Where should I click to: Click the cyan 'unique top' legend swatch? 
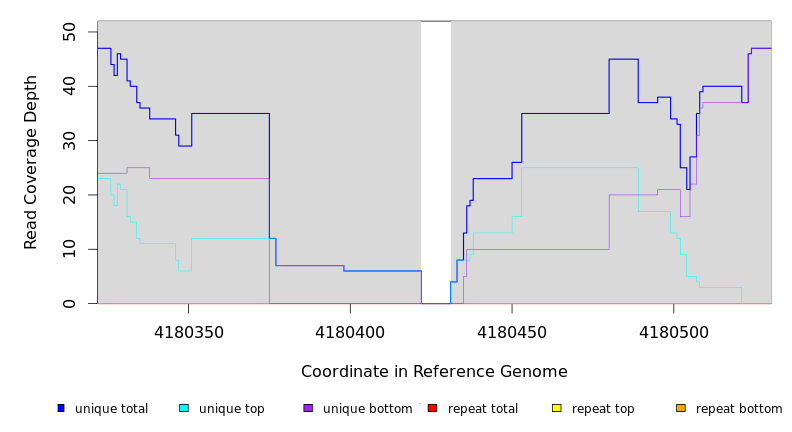pyautogui.click(x=184, y=408)
